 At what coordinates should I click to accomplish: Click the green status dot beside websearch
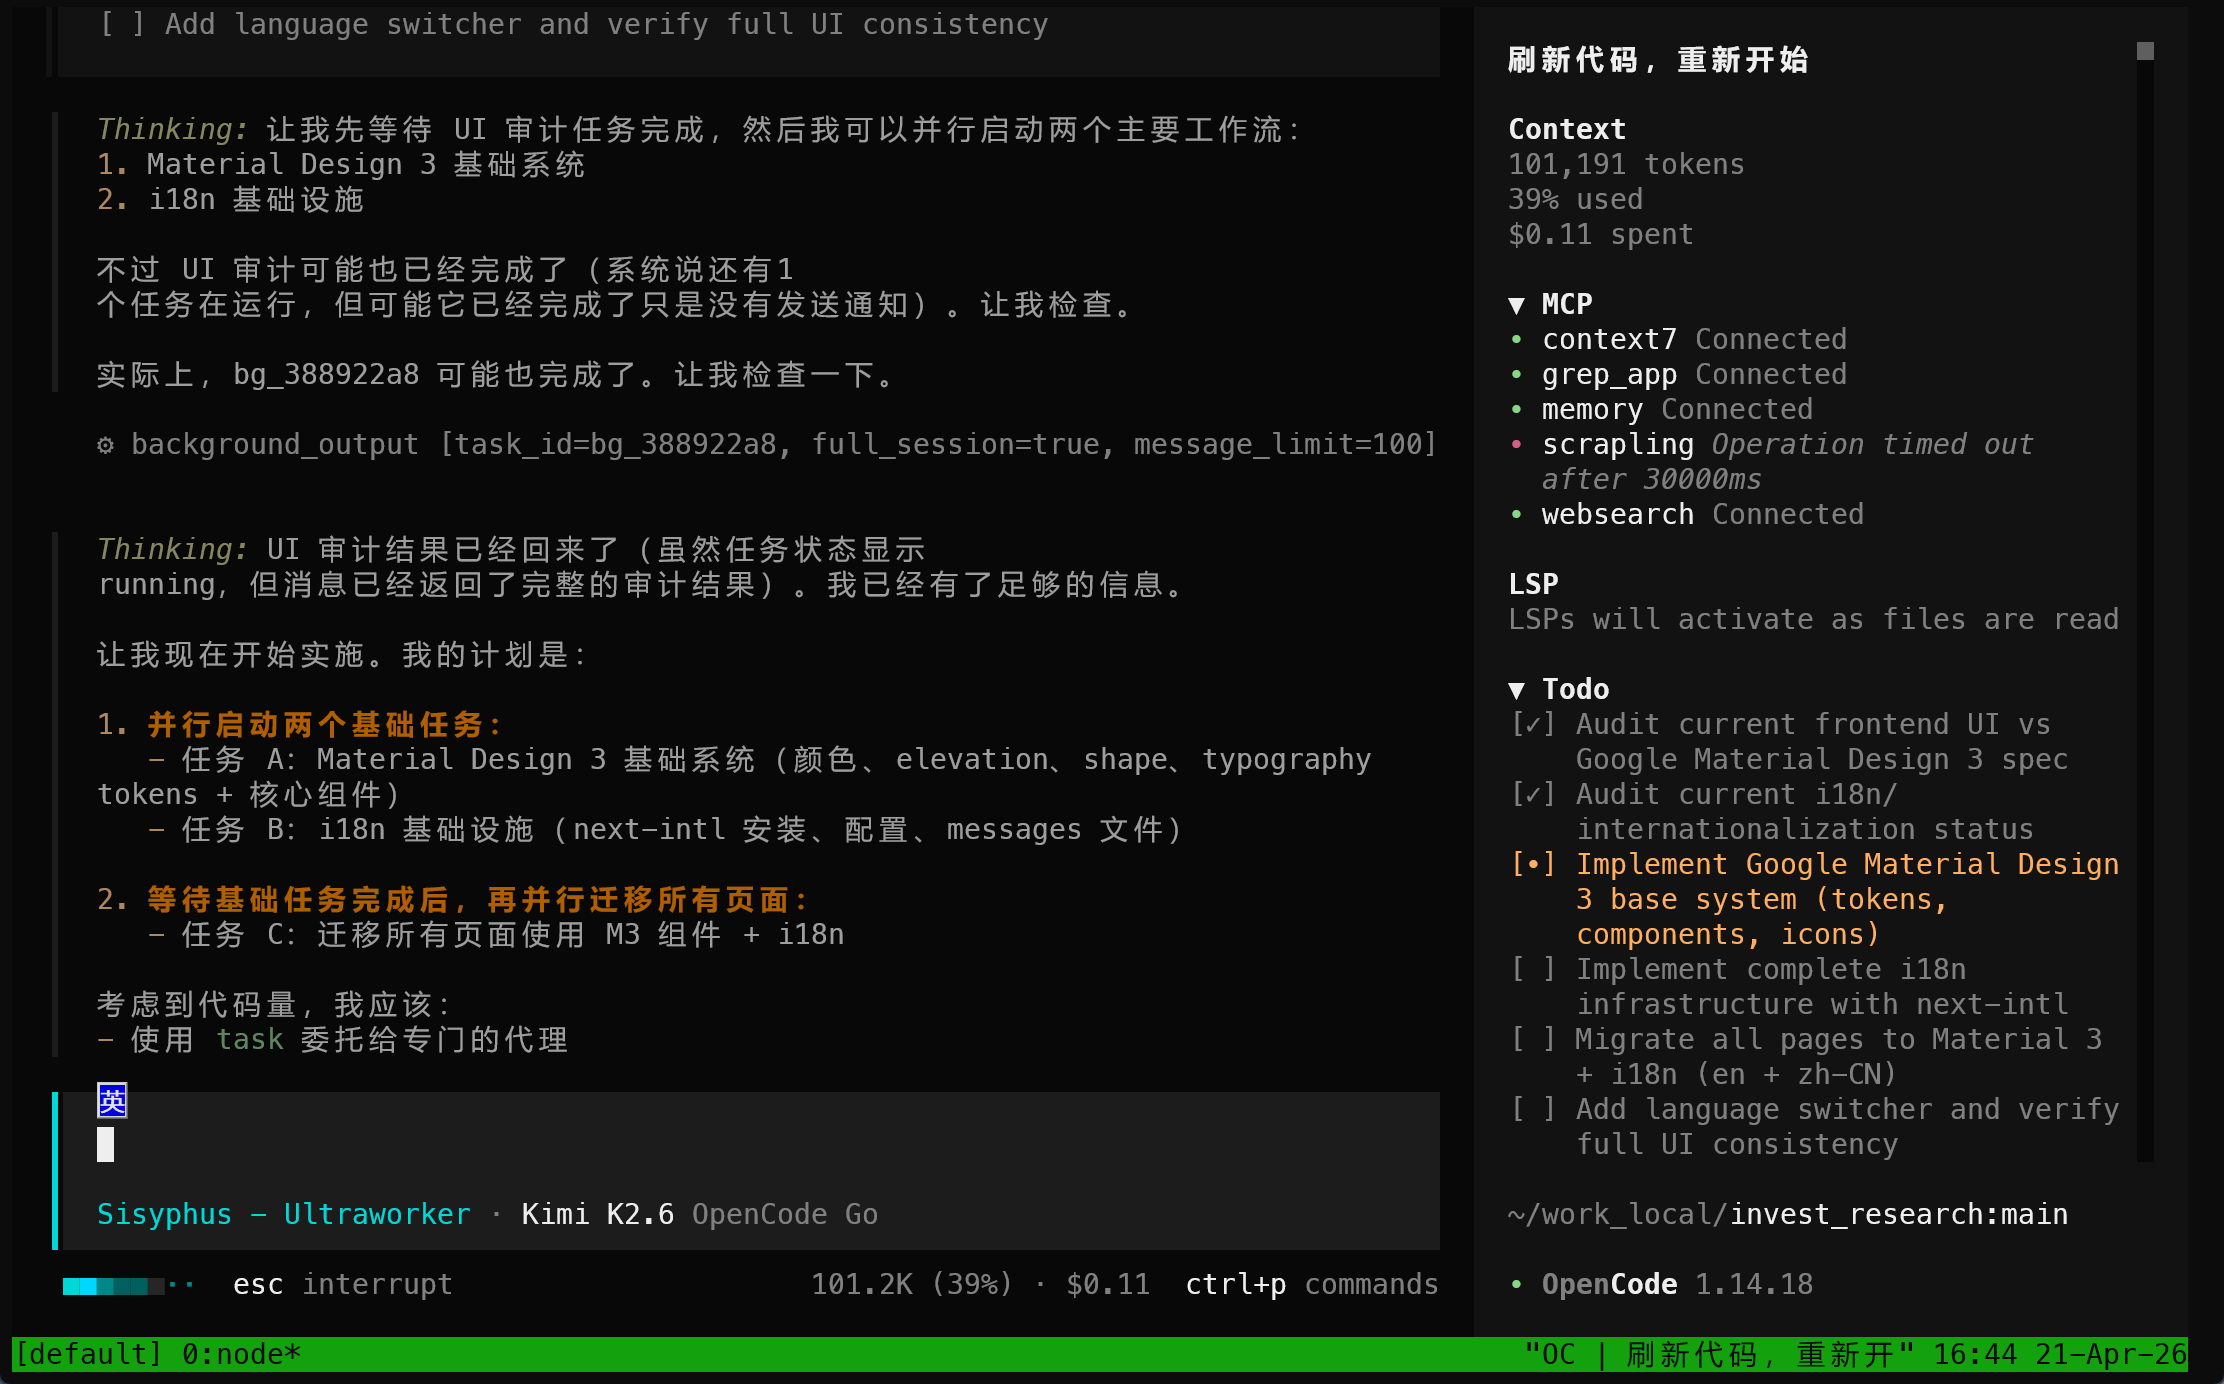1517,515
